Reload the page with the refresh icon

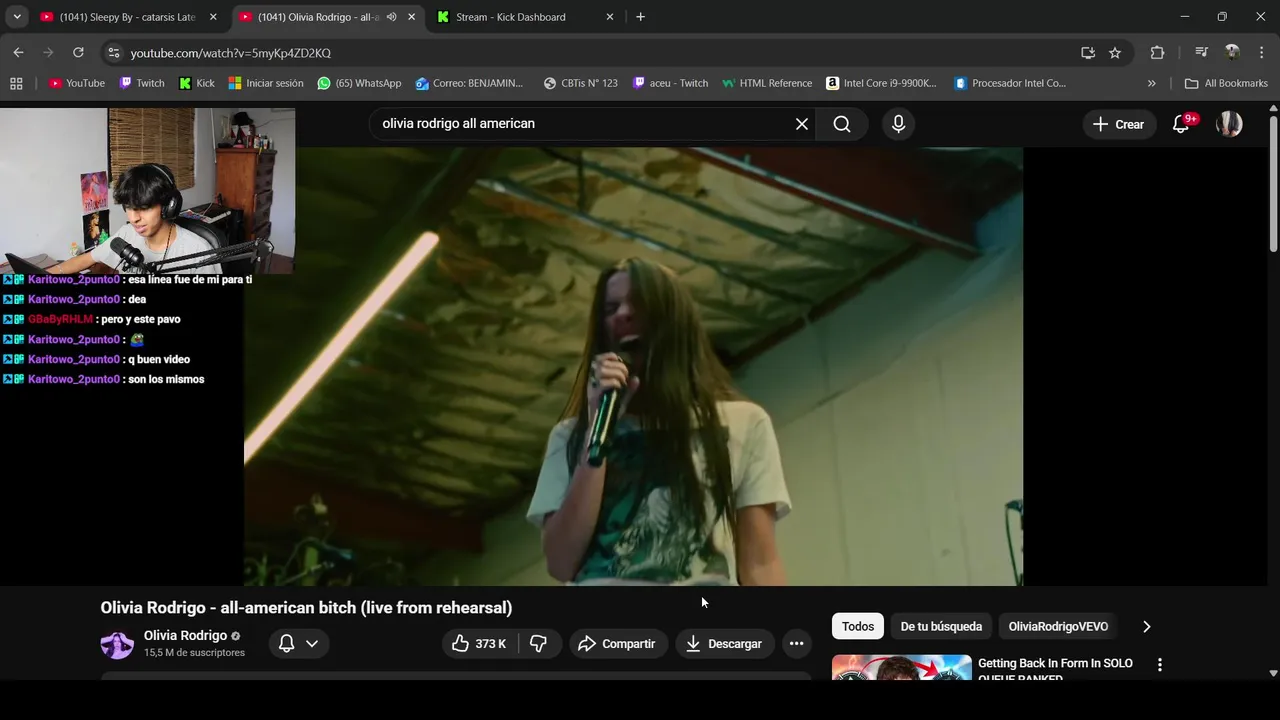coord(78,53)
